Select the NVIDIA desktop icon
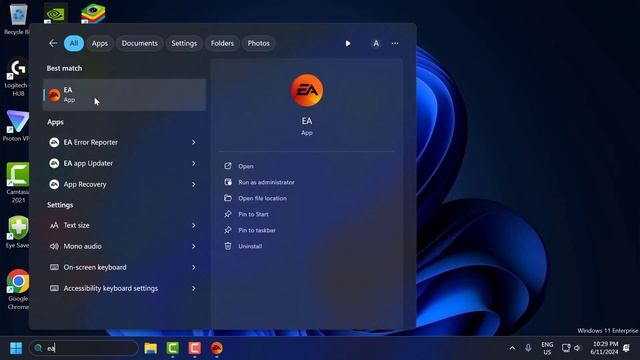The width and height of the screenshot is (640, 360). click(56, 13)
